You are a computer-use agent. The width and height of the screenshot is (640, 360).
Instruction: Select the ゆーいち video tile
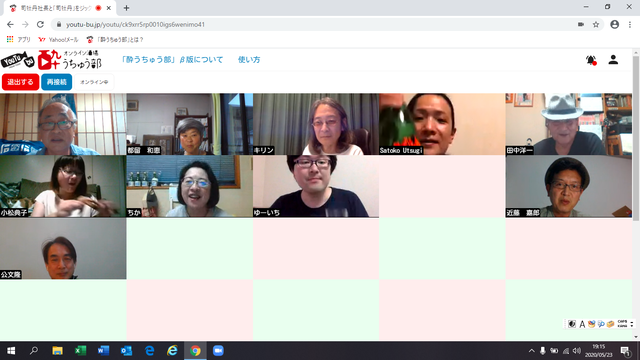point(316,186)
